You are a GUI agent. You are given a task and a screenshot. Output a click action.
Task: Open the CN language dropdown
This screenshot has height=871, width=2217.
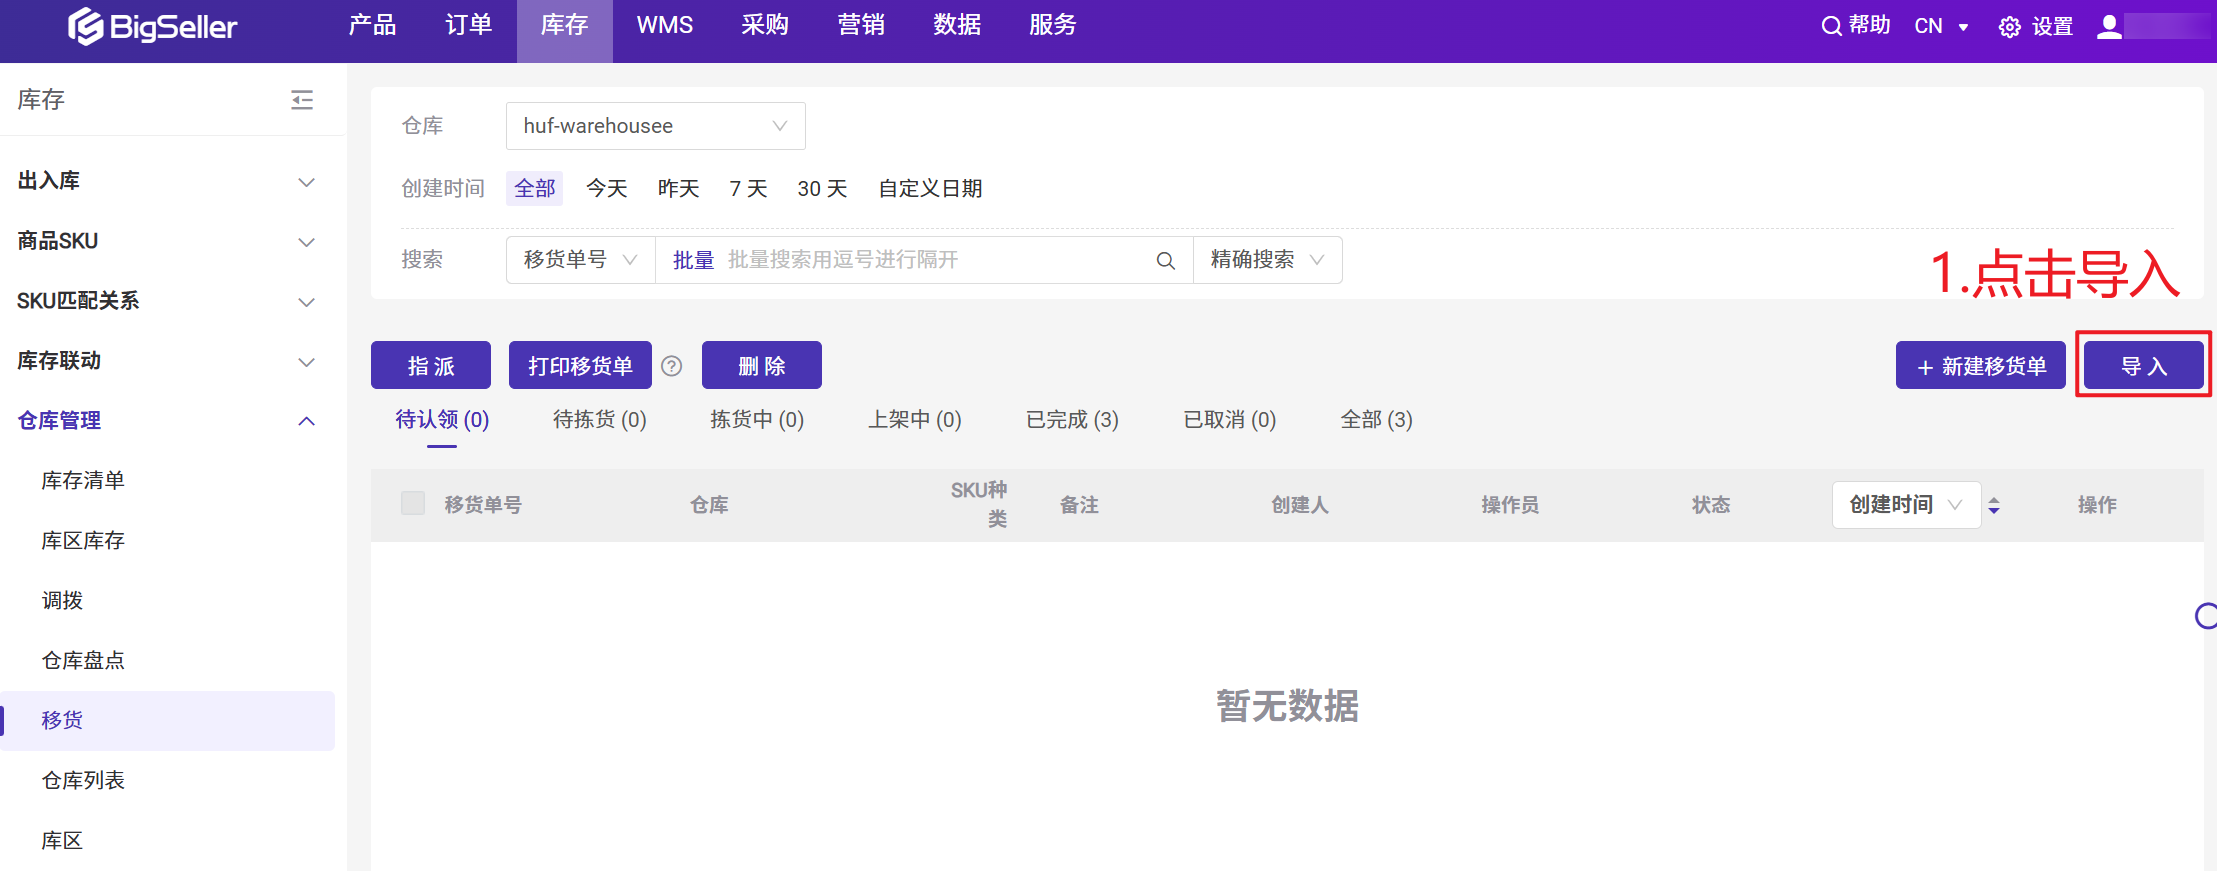[1941, 27]
